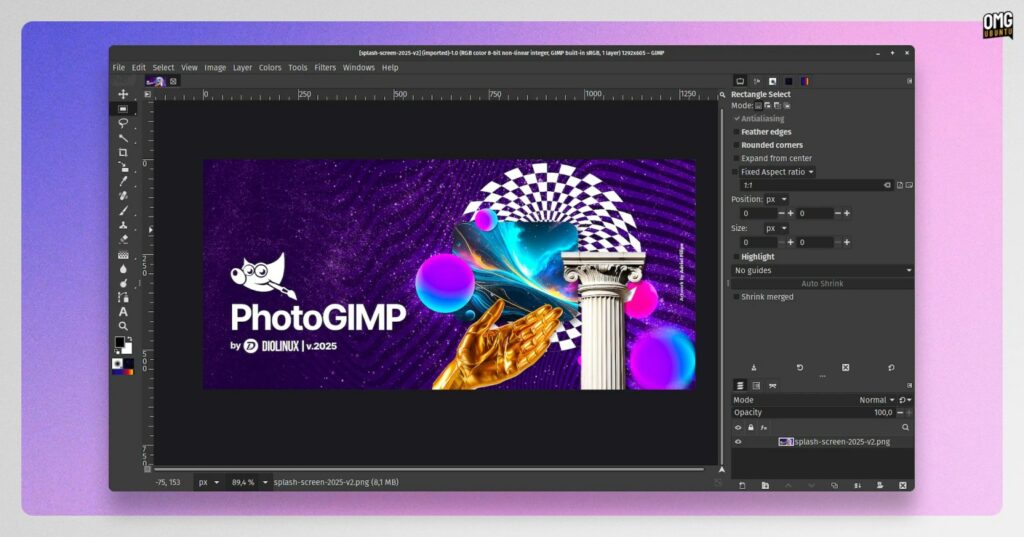Create a new layer from the layers panel
Image resolution: width=1024 pixels, height=537 pixels.
(742, 485)
